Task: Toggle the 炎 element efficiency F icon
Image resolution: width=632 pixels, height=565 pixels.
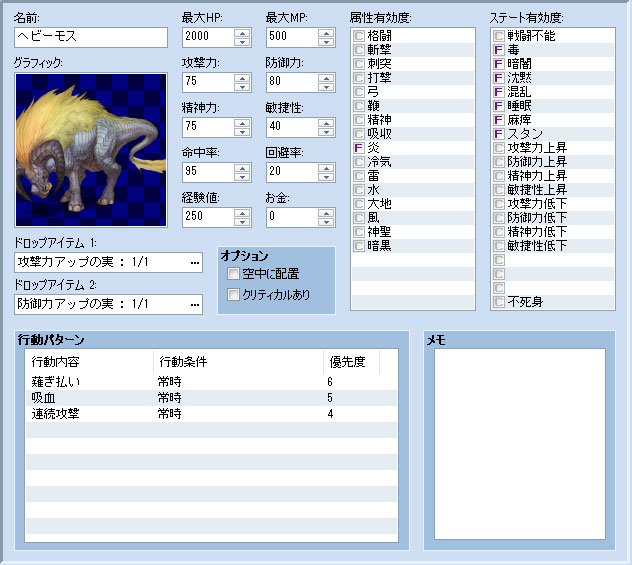Action: [359, 147]
